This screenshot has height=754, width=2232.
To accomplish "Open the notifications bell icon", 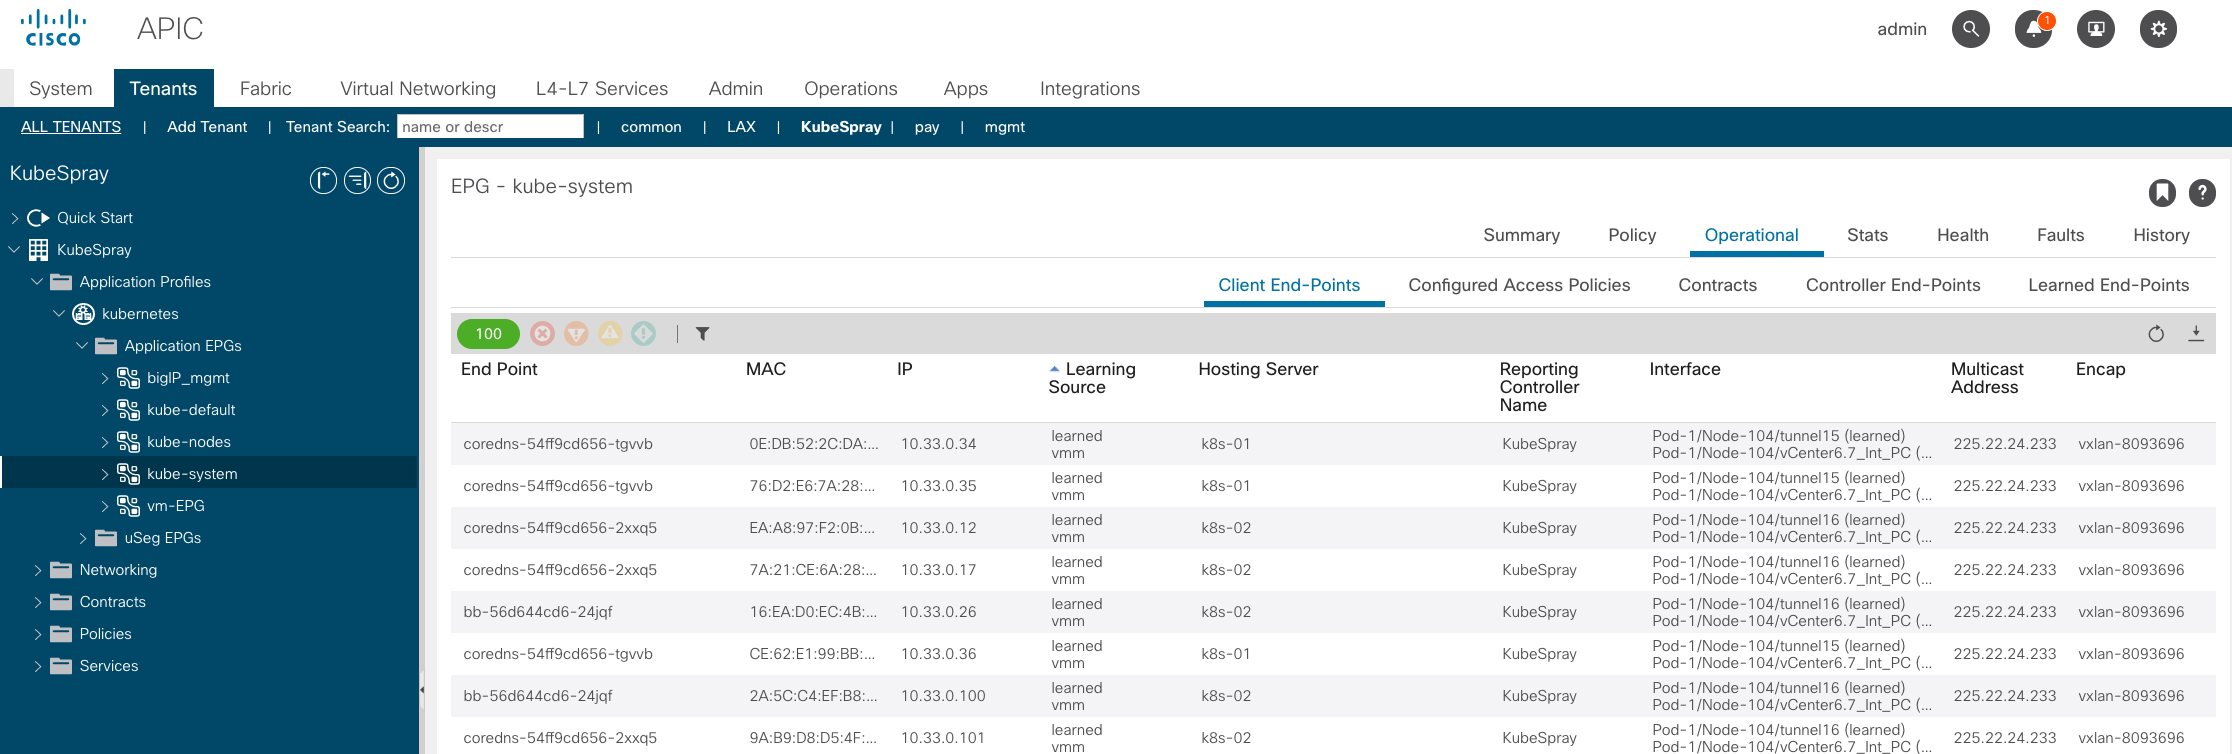I will (x=2033, y=29).
